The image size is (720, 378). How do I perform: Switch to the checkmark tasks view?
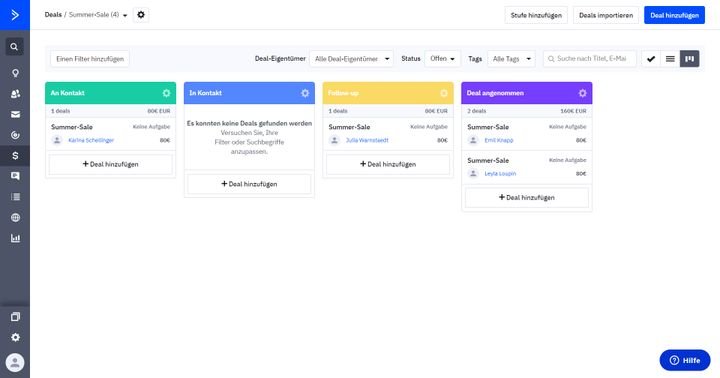(651, 59)
